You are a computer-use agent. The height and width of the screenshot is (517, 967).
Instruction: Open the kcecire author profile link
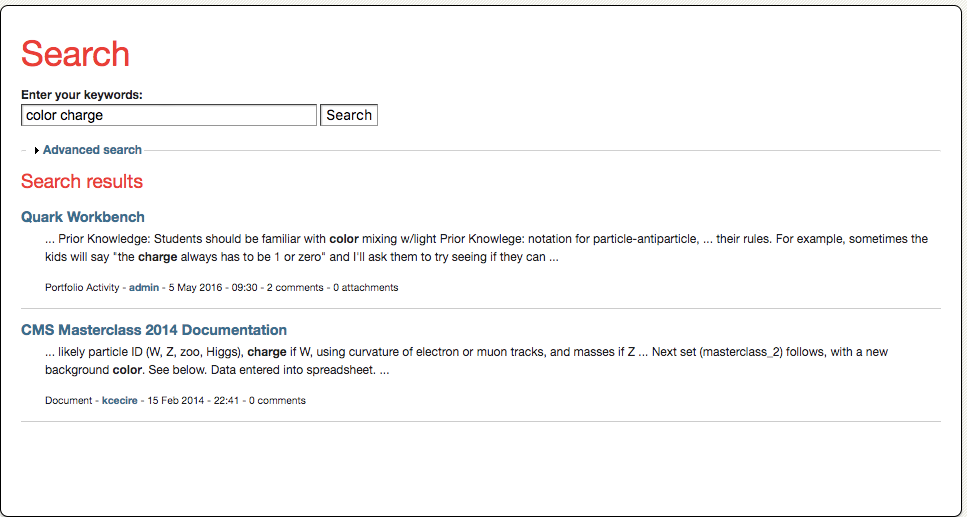pyautogui.click(x=120, y=400)
